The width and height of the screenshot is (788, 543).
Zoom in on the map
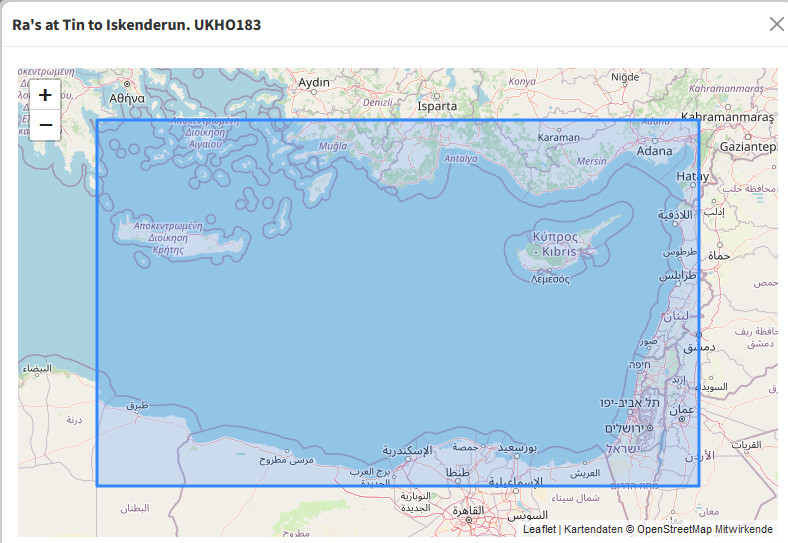tap(45, 96)
